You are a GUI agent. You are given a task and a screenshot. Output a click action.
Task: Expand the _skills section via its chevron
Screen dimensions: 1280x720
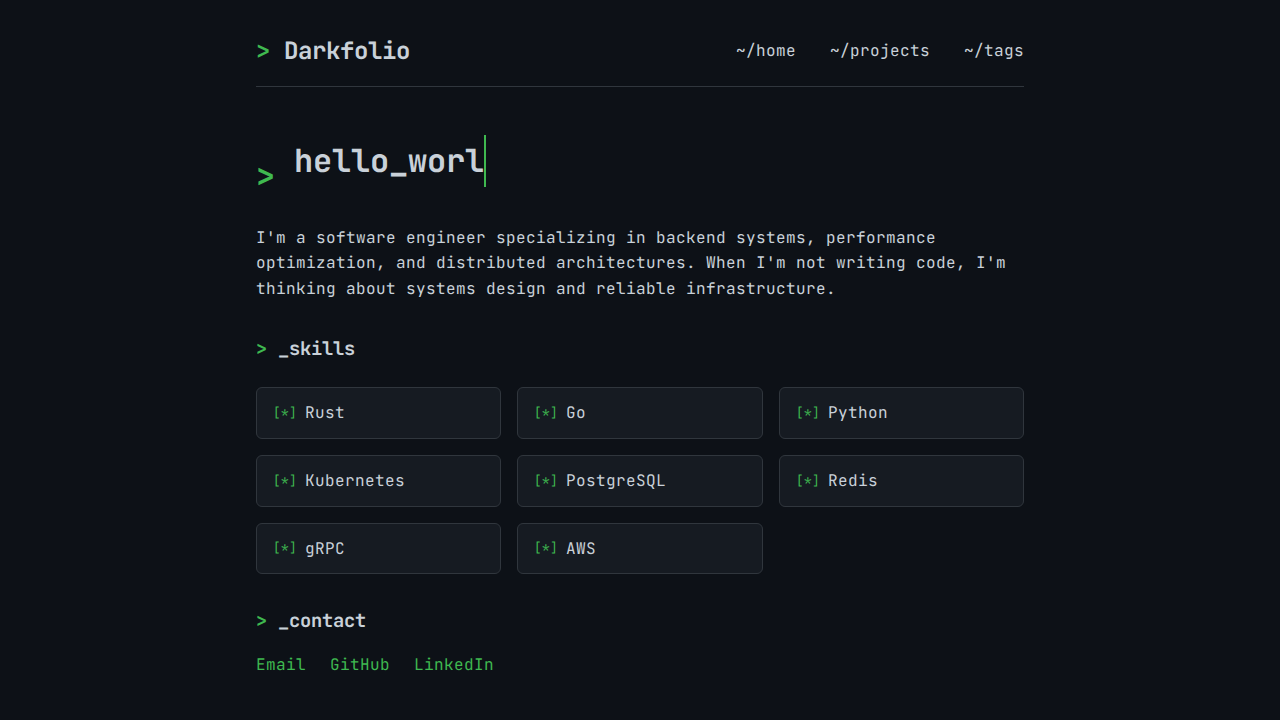262,348
